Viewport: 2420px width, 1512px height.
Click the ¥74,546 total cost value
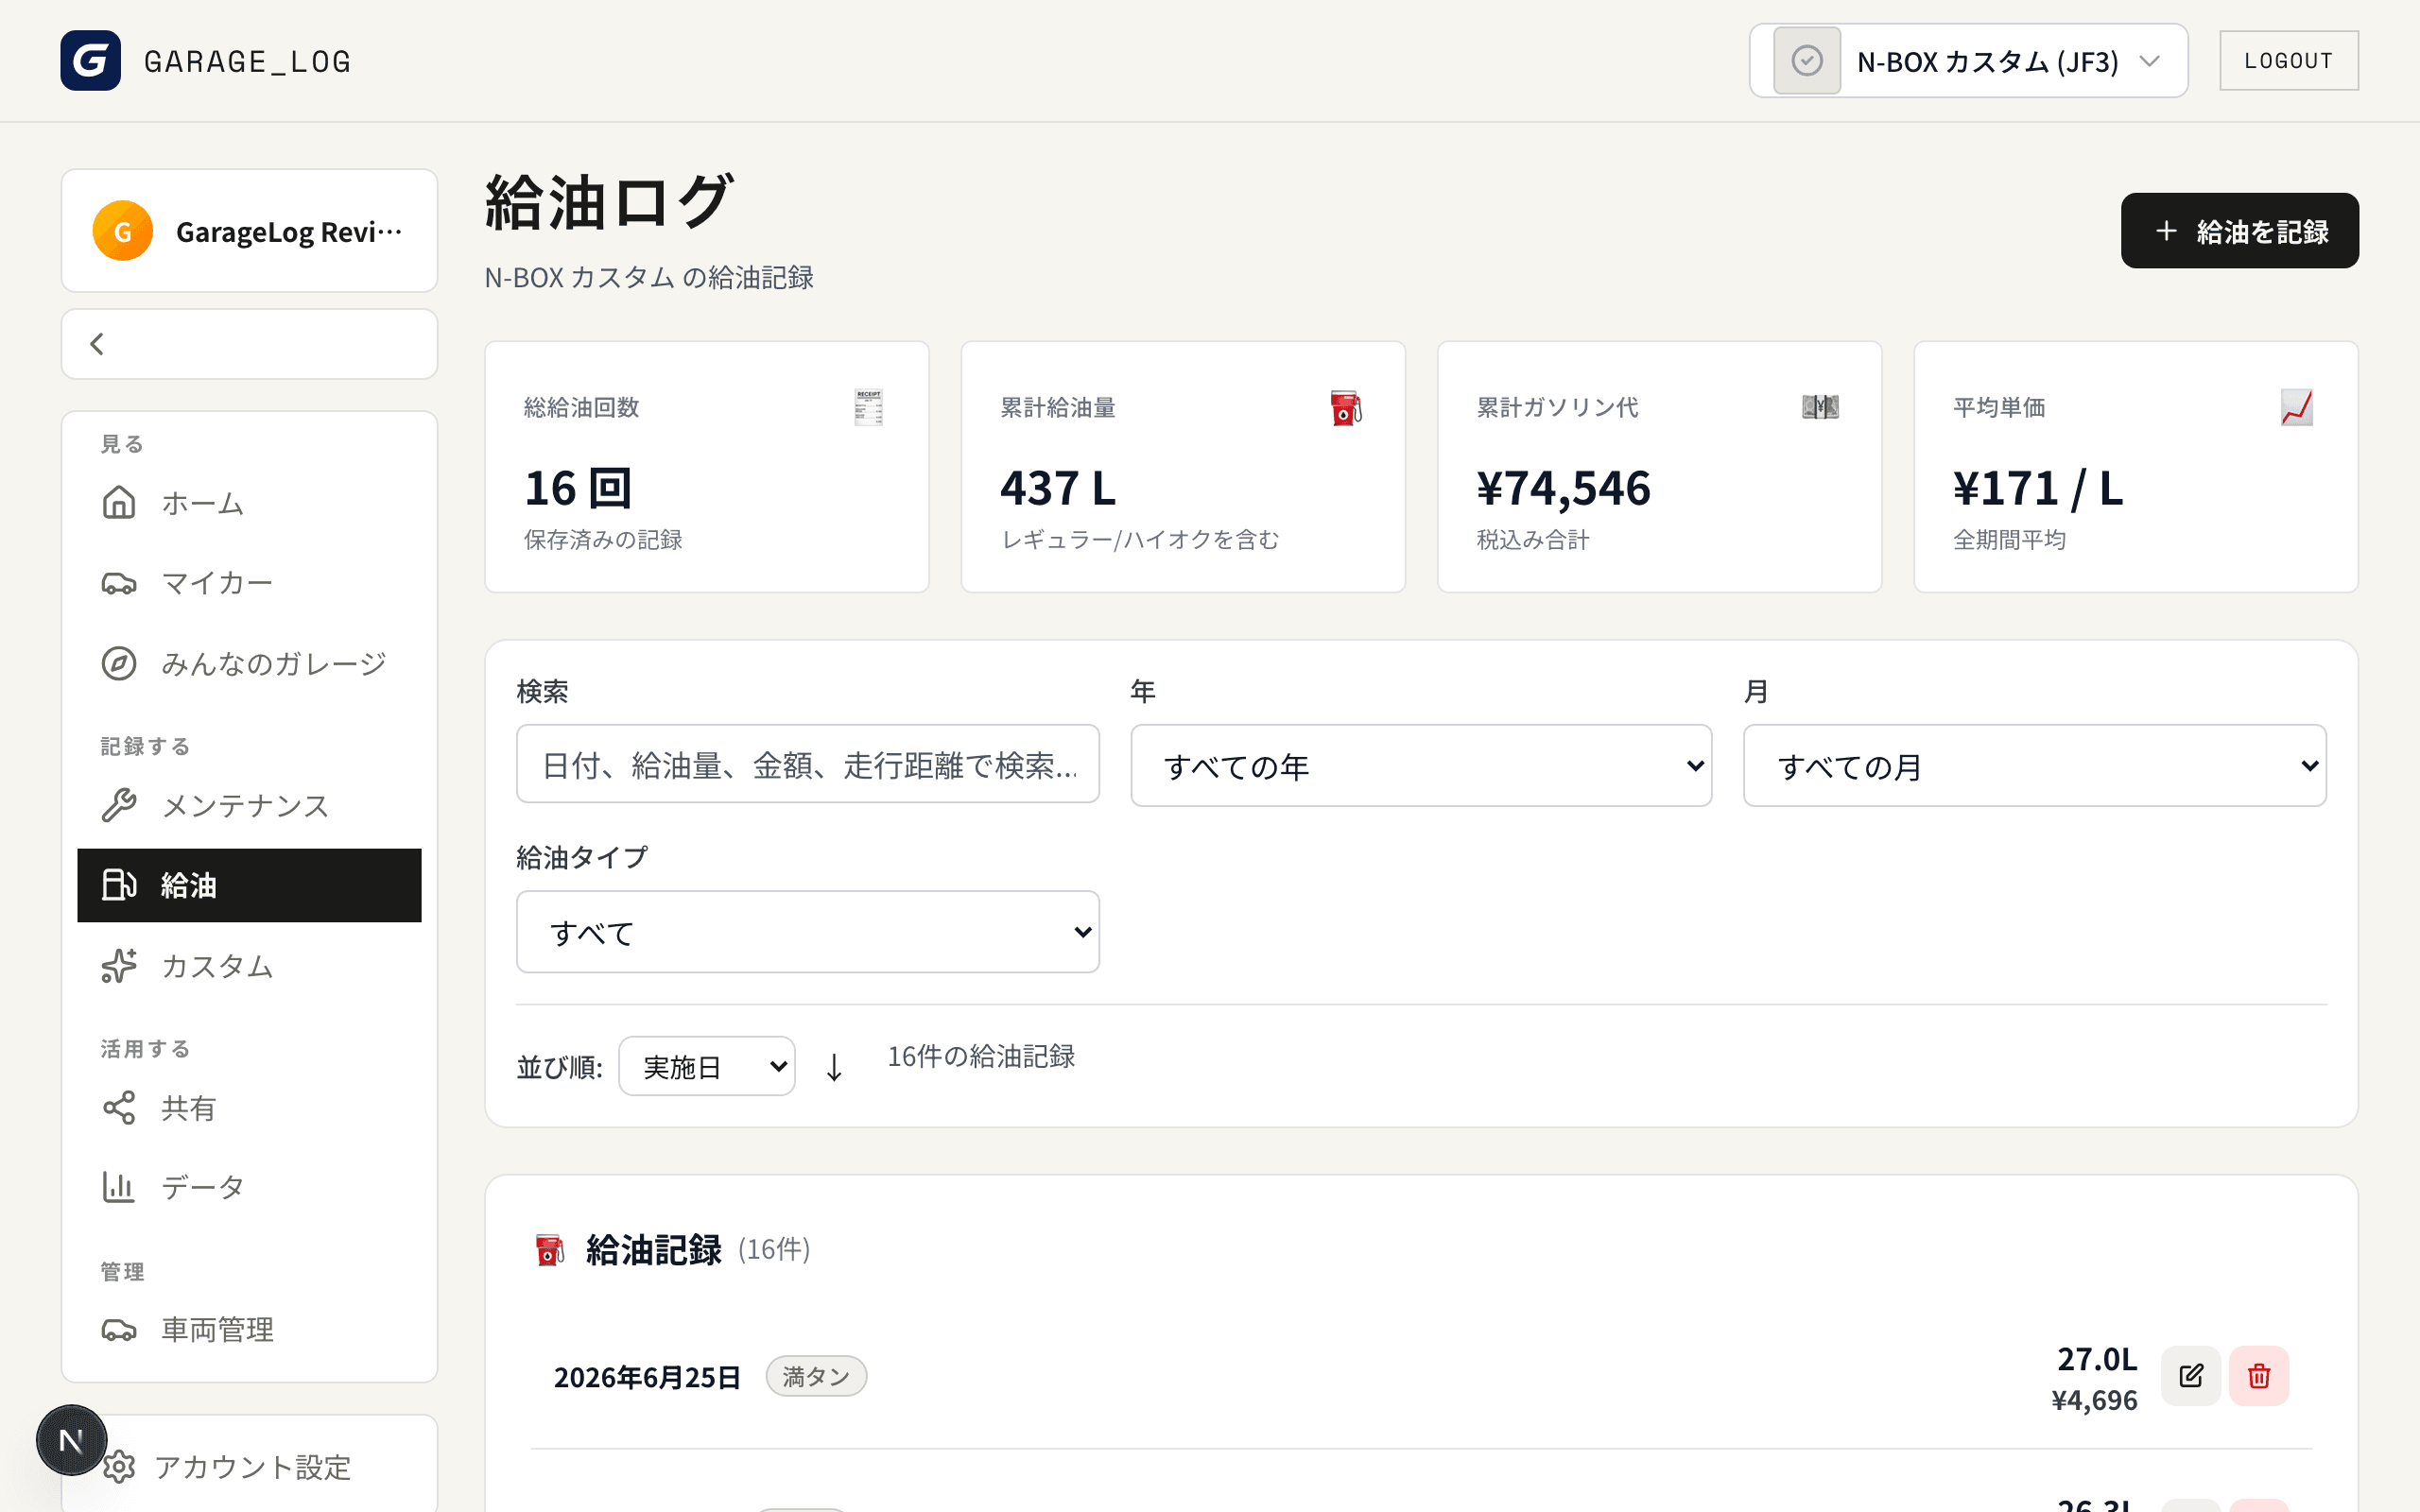point(1563,488)
